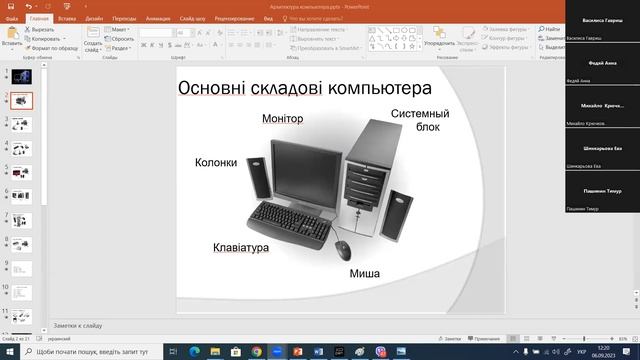640x360 pixels.
Task: Create a new slide with Создать слайд
Action: point(93,40)
